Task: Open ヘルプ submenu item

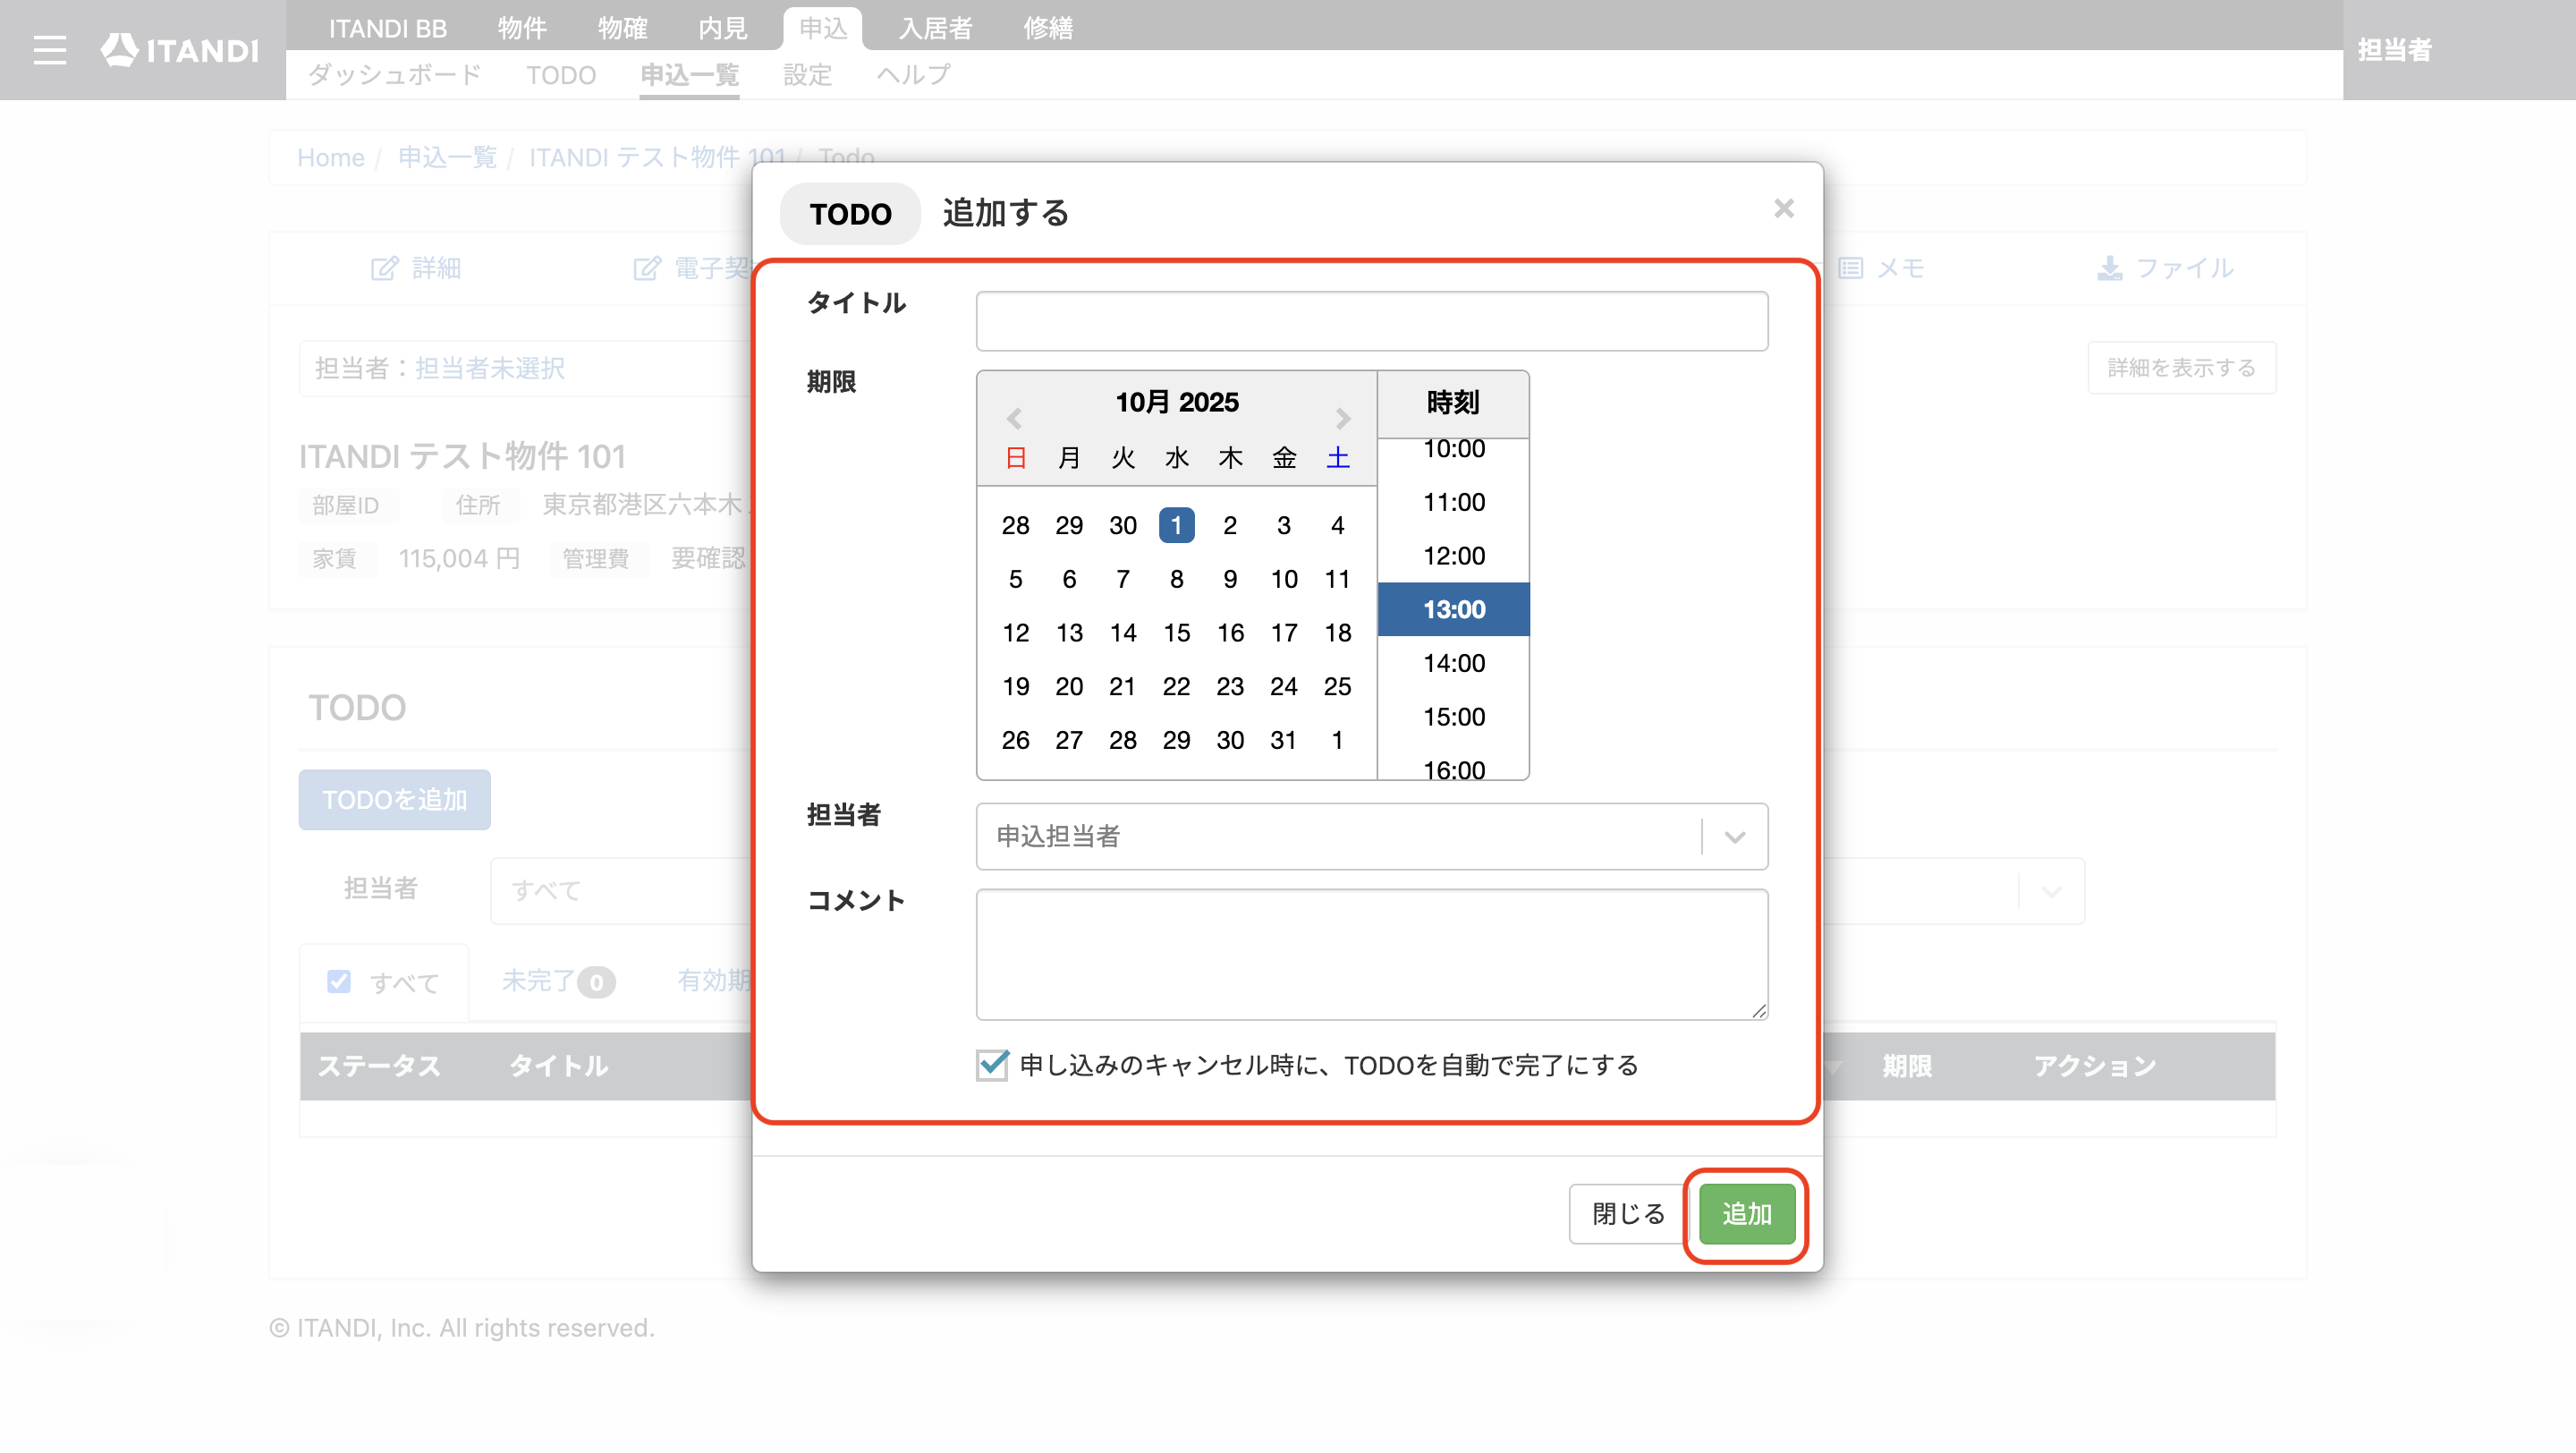Action: click(x=914, y=75)
